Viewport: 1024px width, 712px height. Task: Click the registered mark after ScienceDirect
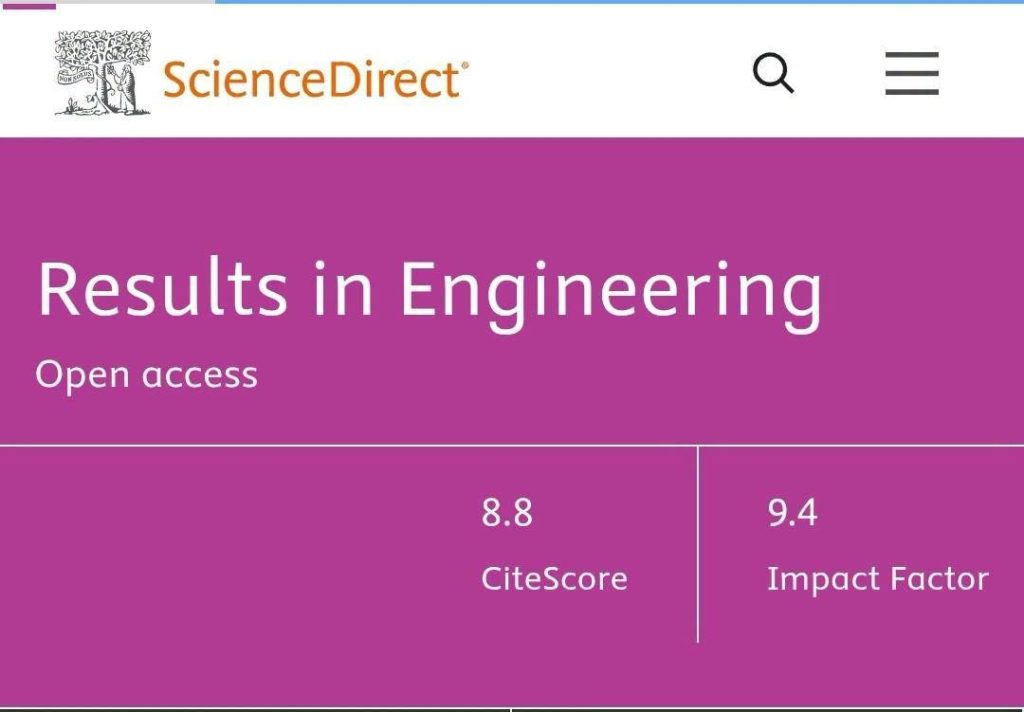[x=465, y=65]
